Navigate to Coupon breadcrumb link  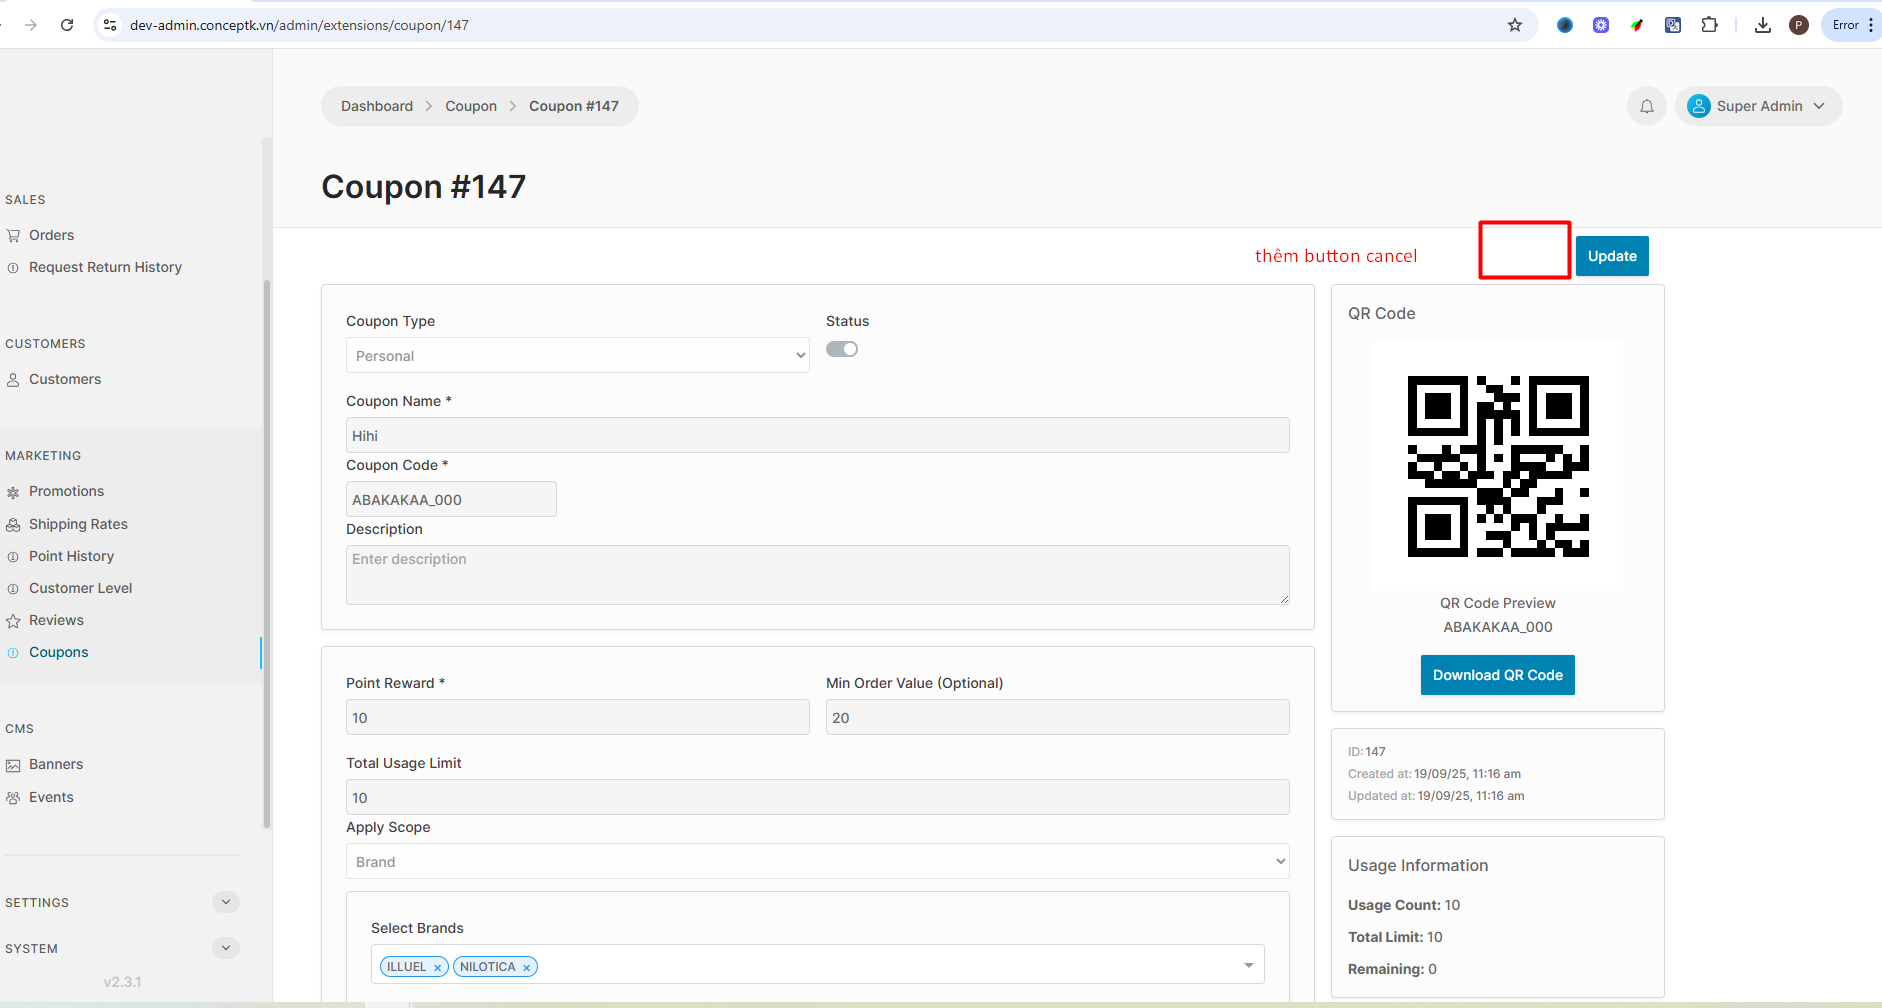pyautogui.click(x=470, y=106)
